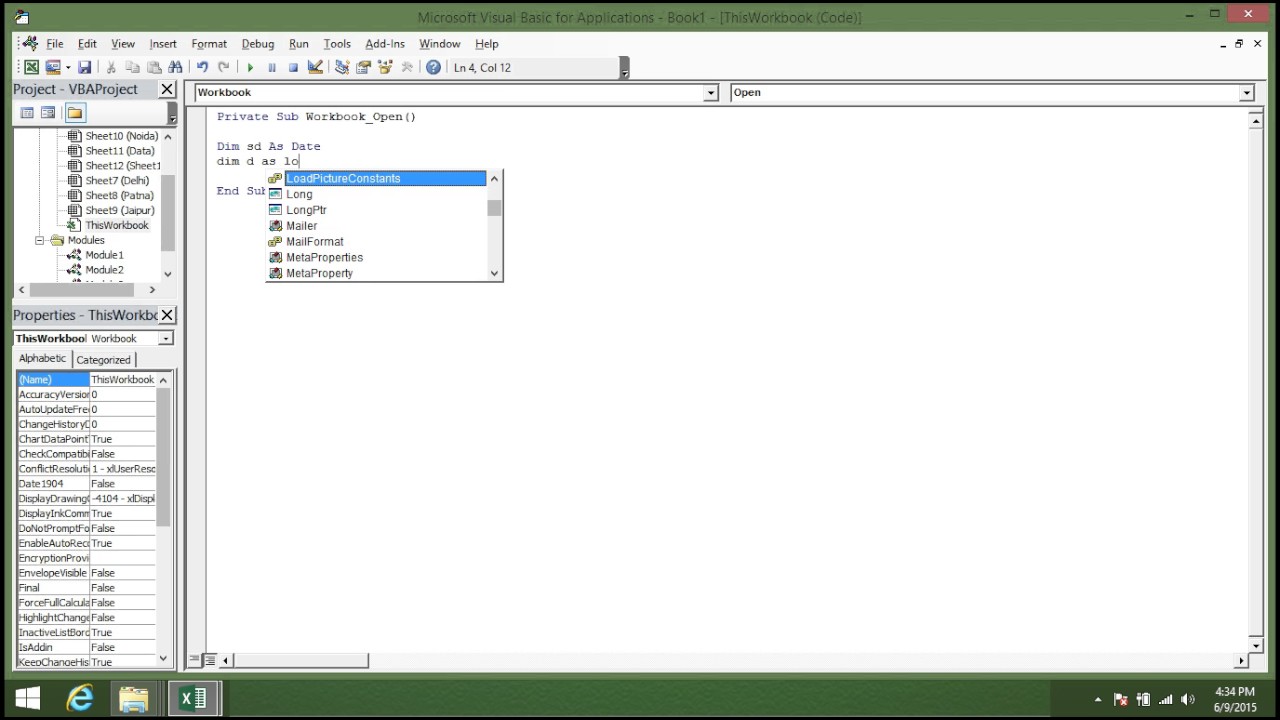Click the Procedure View button at bottom-left of code
Screen dimensions: 1280x720
tap(196, 660)
